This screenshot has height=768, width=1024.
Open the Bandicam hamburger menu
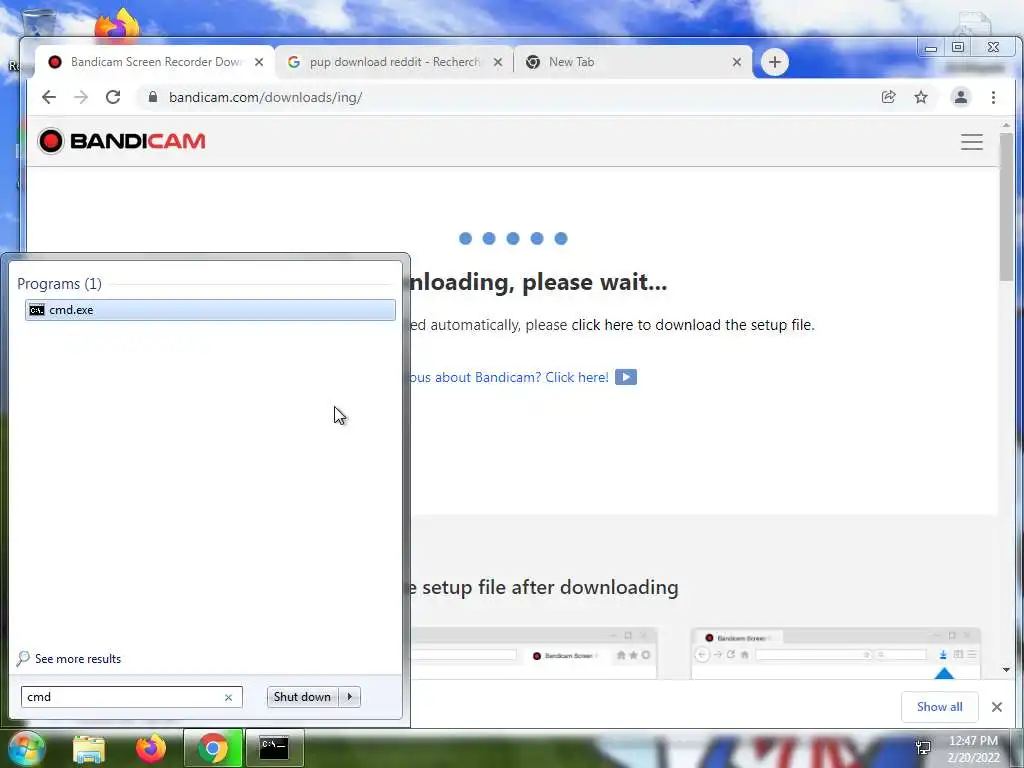[972, 142]
